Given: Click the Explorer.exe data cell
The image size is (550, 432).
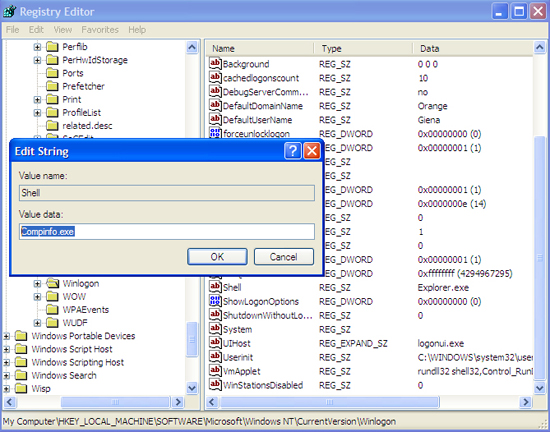Looking at the screenshot, I should tap(443, 288).
